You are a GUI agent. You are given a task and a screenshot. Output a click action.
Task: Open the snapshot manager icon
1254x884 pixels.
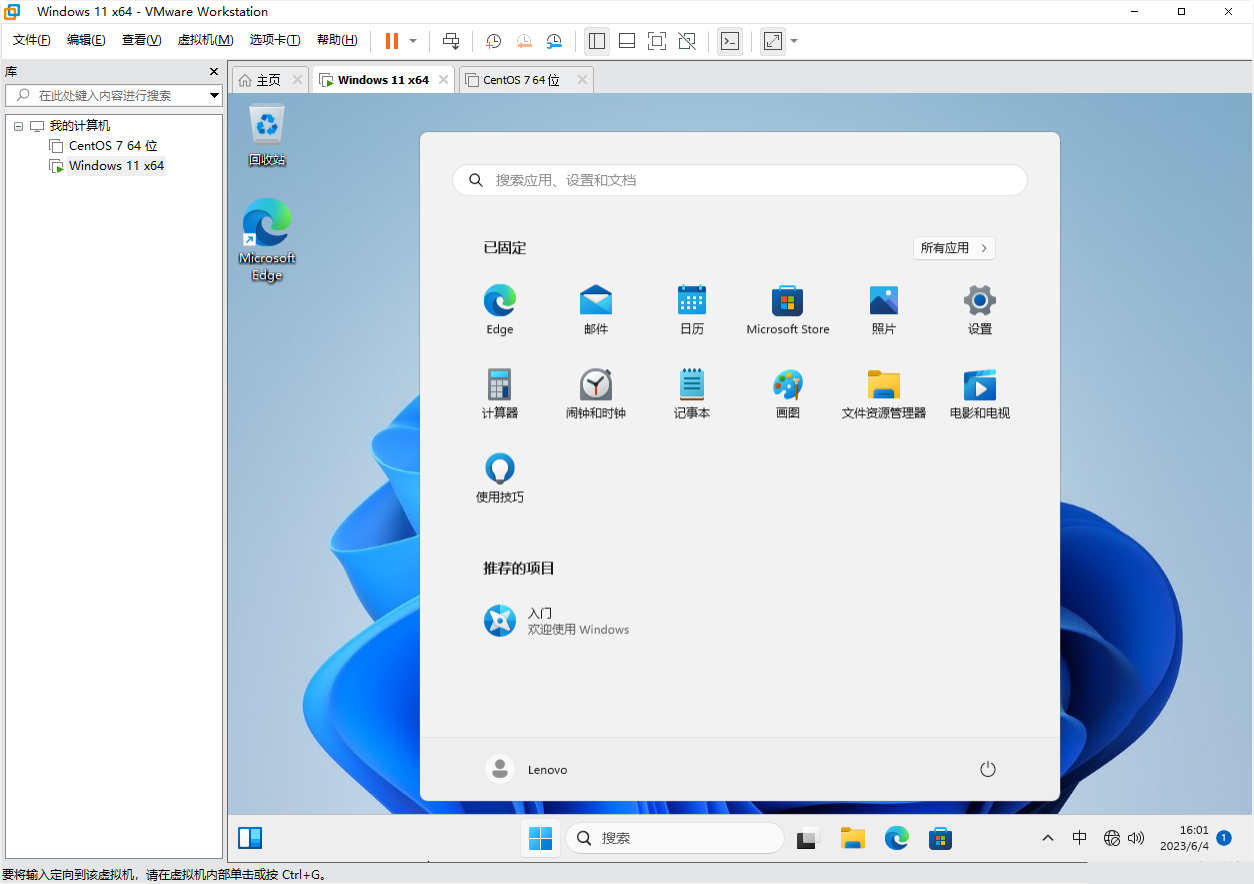click(554, 41)
